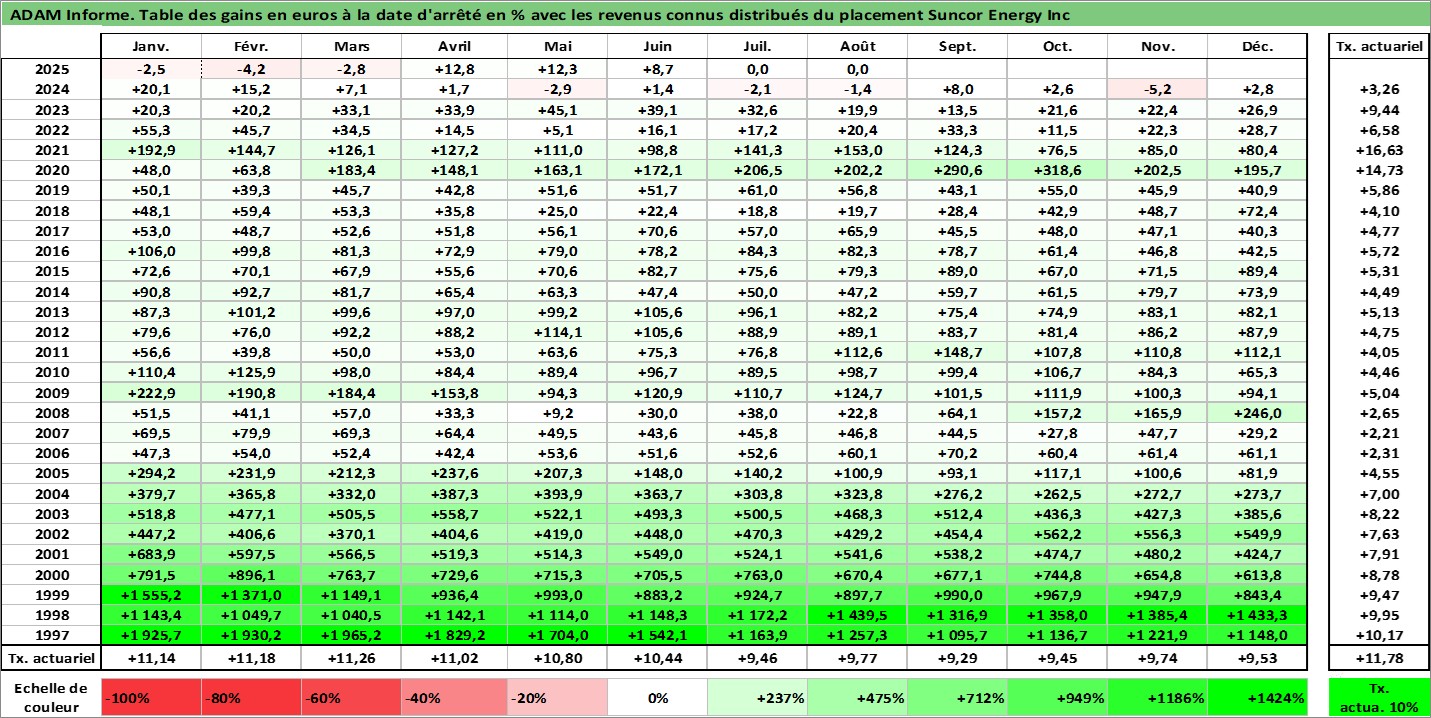Select the 1999 Janv. cell +1 555,2
This screenshot has height=718, width=1431.
point(151,595)
